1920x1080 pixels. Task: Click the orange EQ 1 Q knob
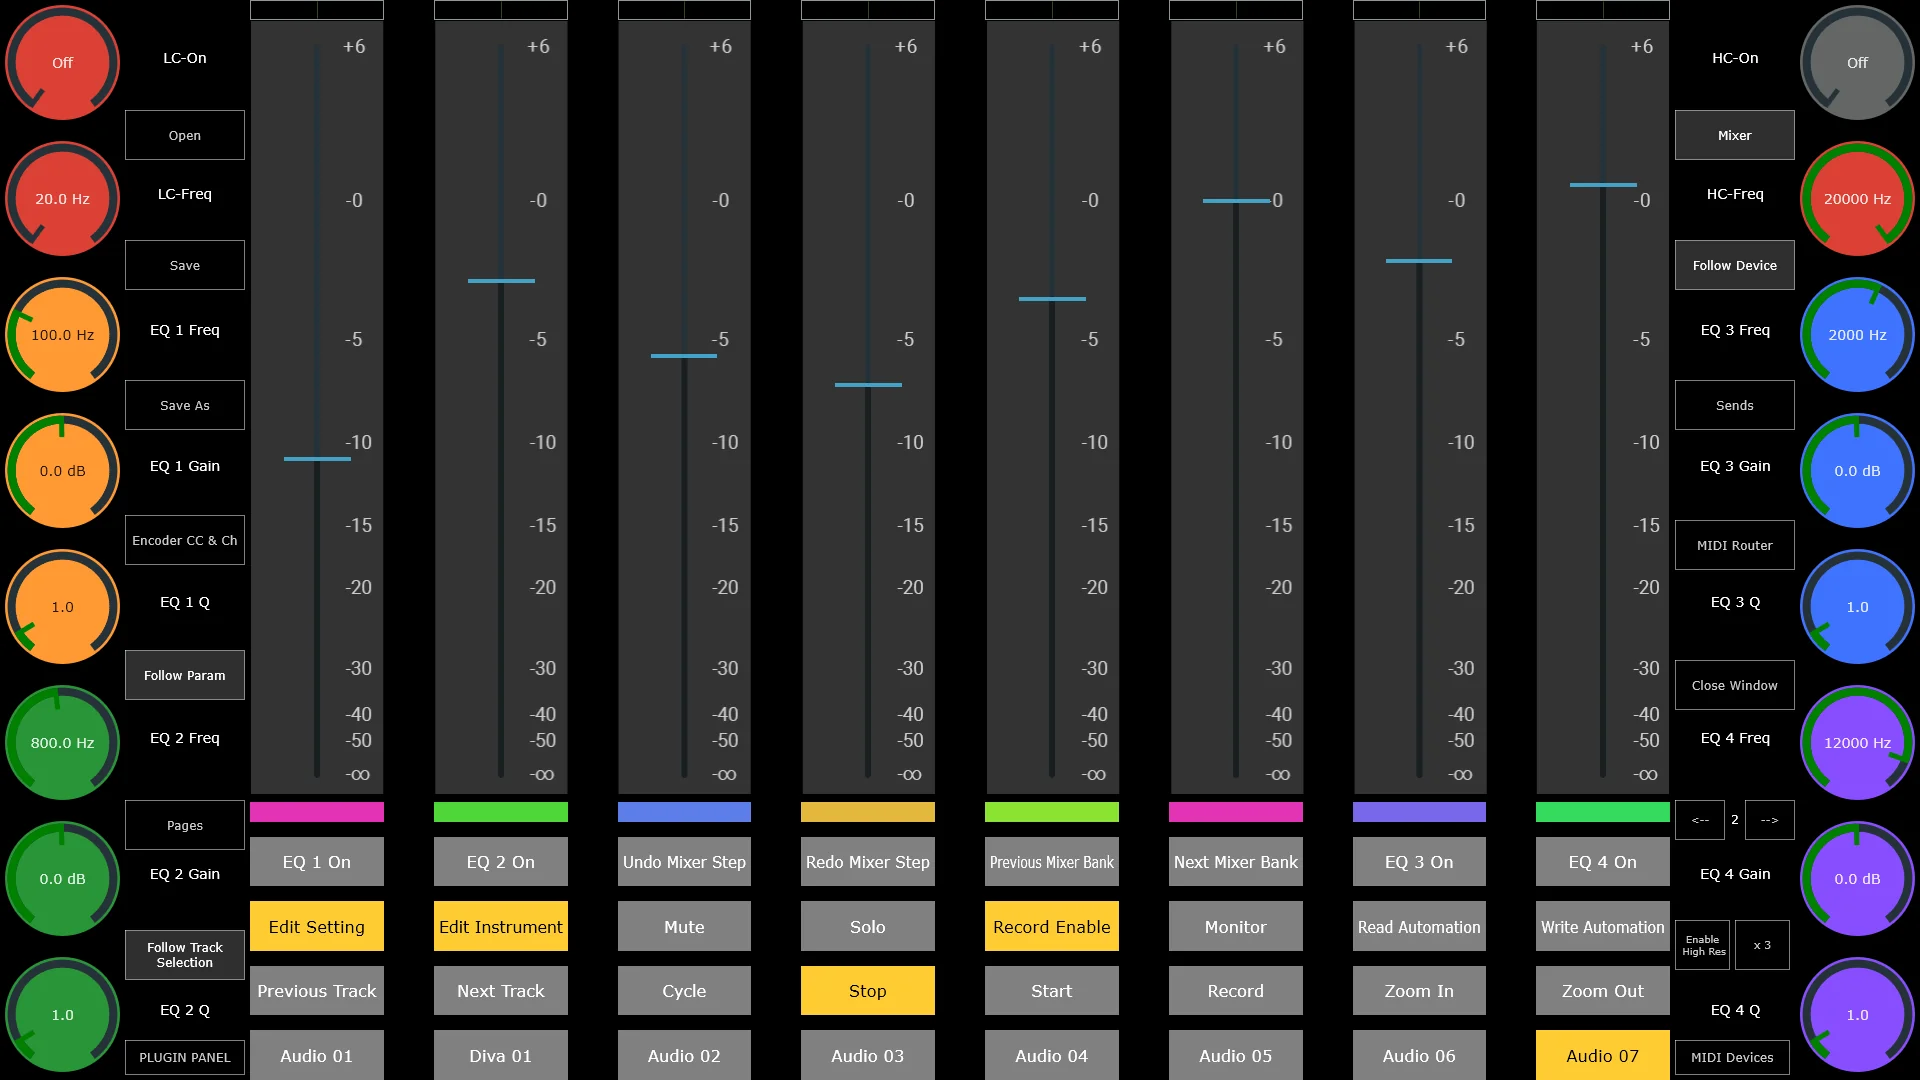62,606
